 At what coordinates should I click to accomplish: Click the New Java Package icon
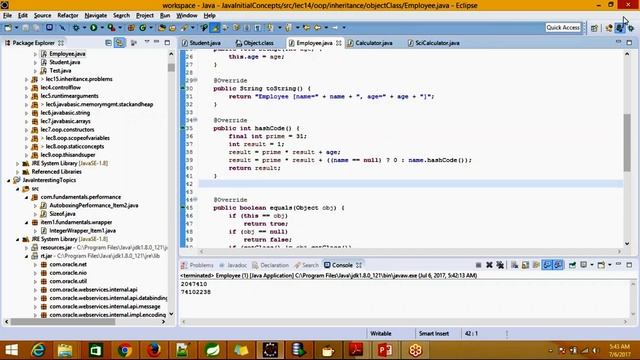pos(131,27)
